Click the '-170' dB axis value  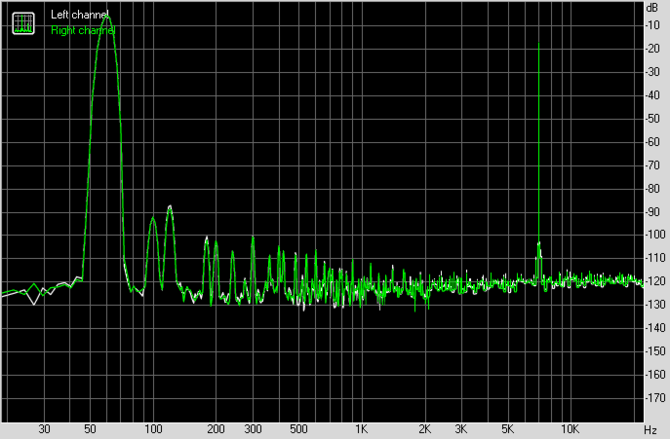pyautogui.click(x=655, y=398)
